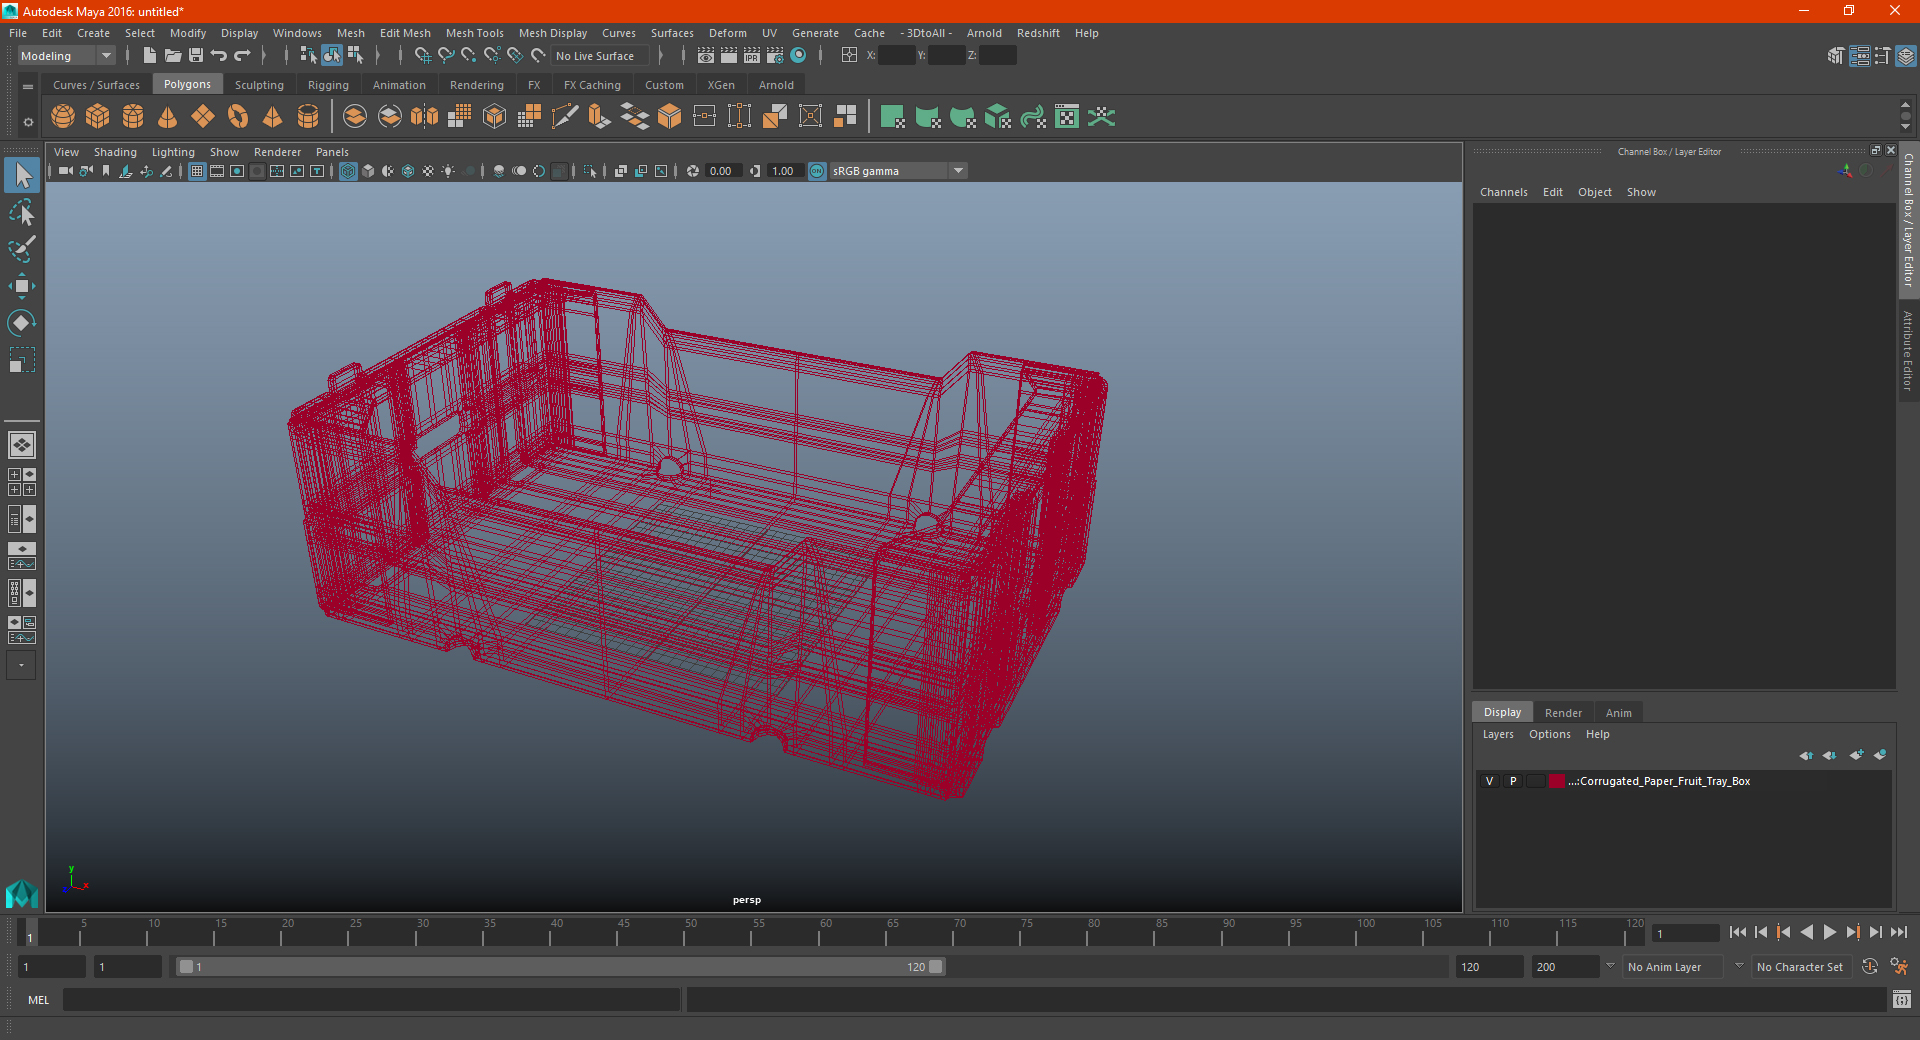Open the Edit Mesh menu
The width and height of the screenshot is (1920, 1040).
click(405, 33)
